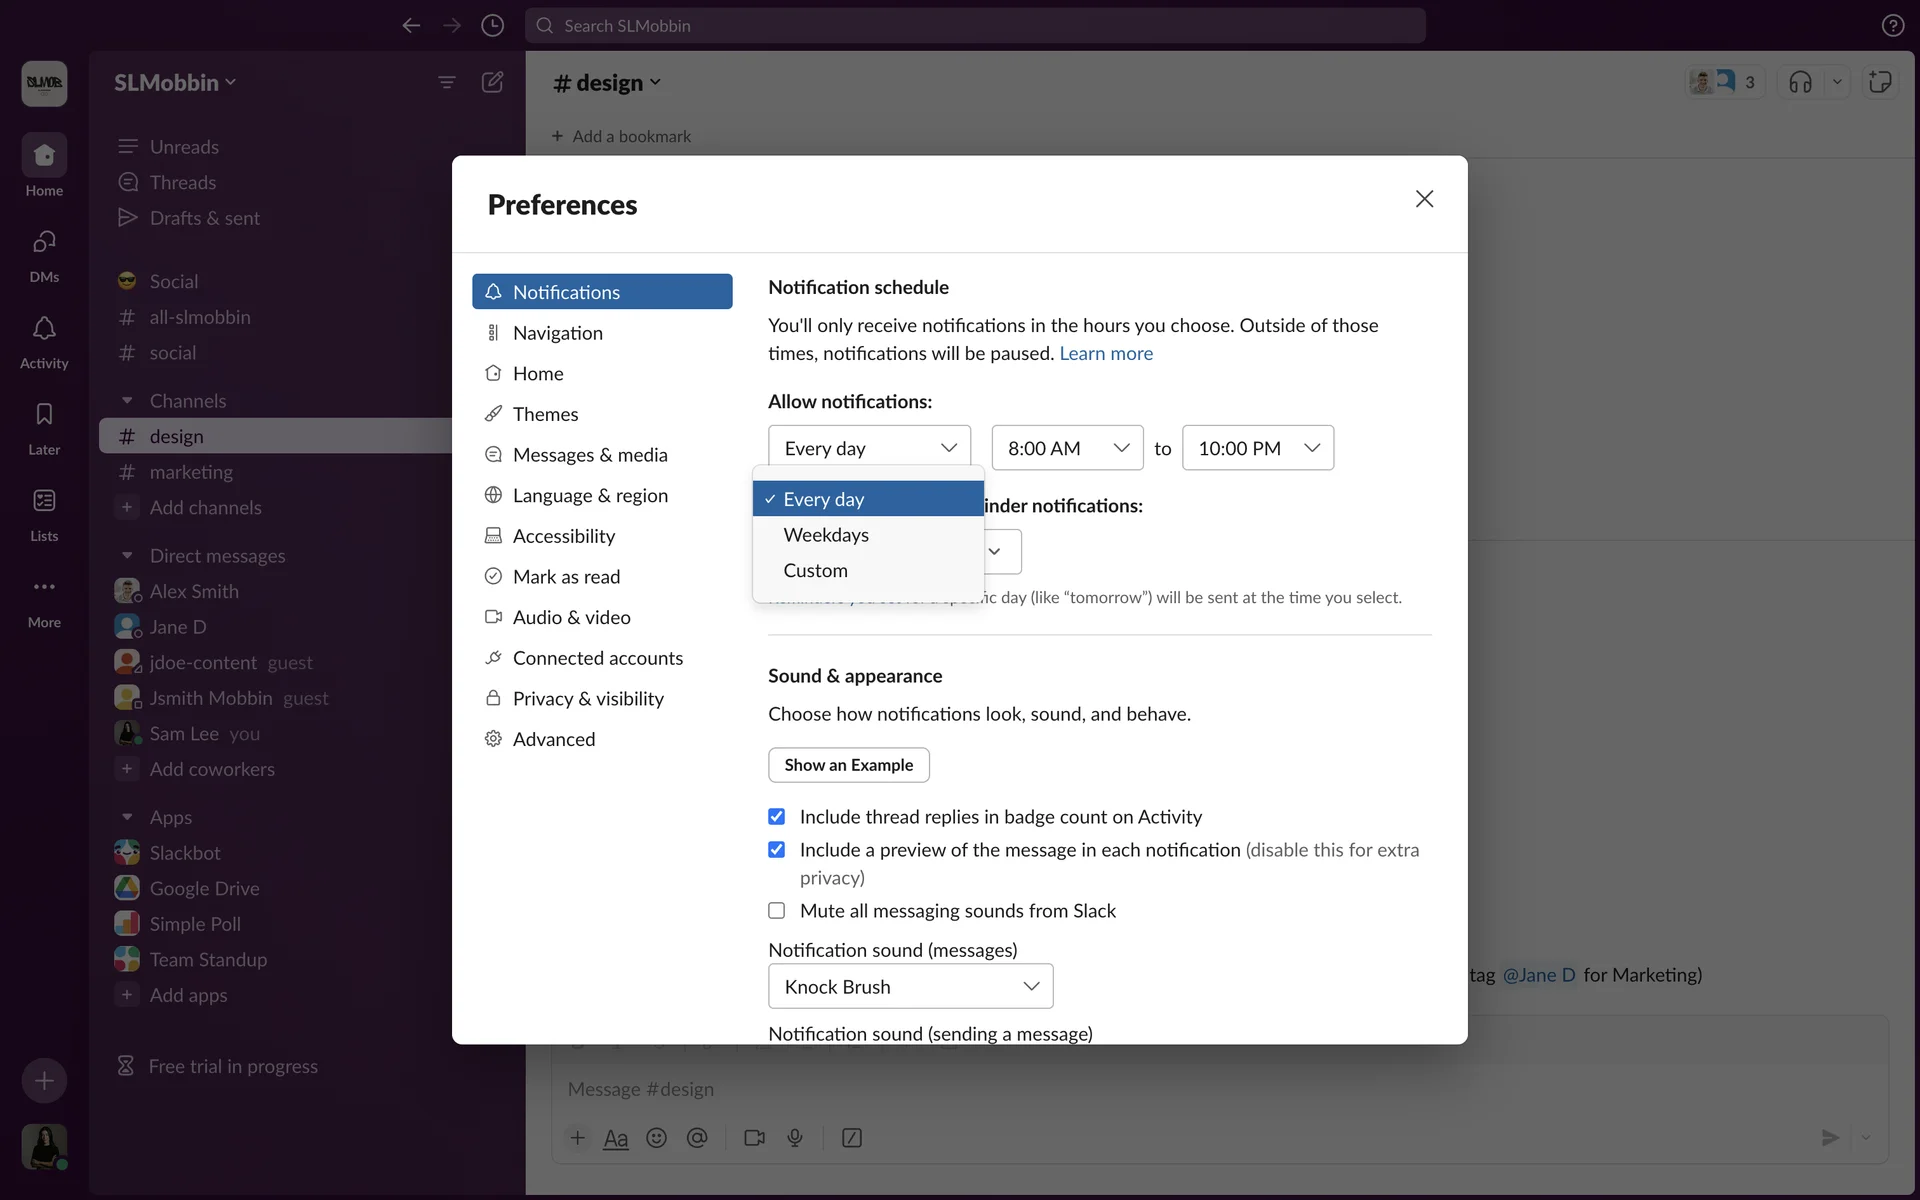The image size is (1920, 1200).
Task: Choose Custom in the schedule dropdown list
Action: point(815,571)
